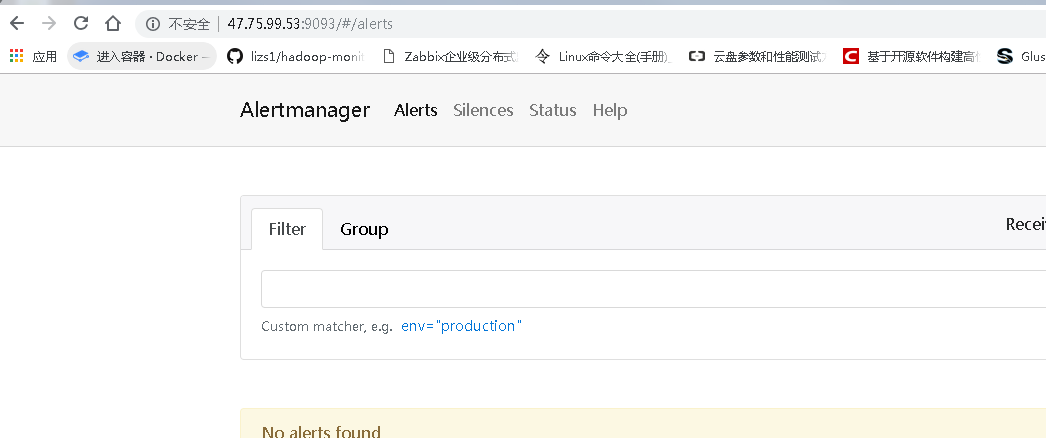Switch to the Group tab
The height and width of the screenshot is (438, 1046).
[364, 229]
